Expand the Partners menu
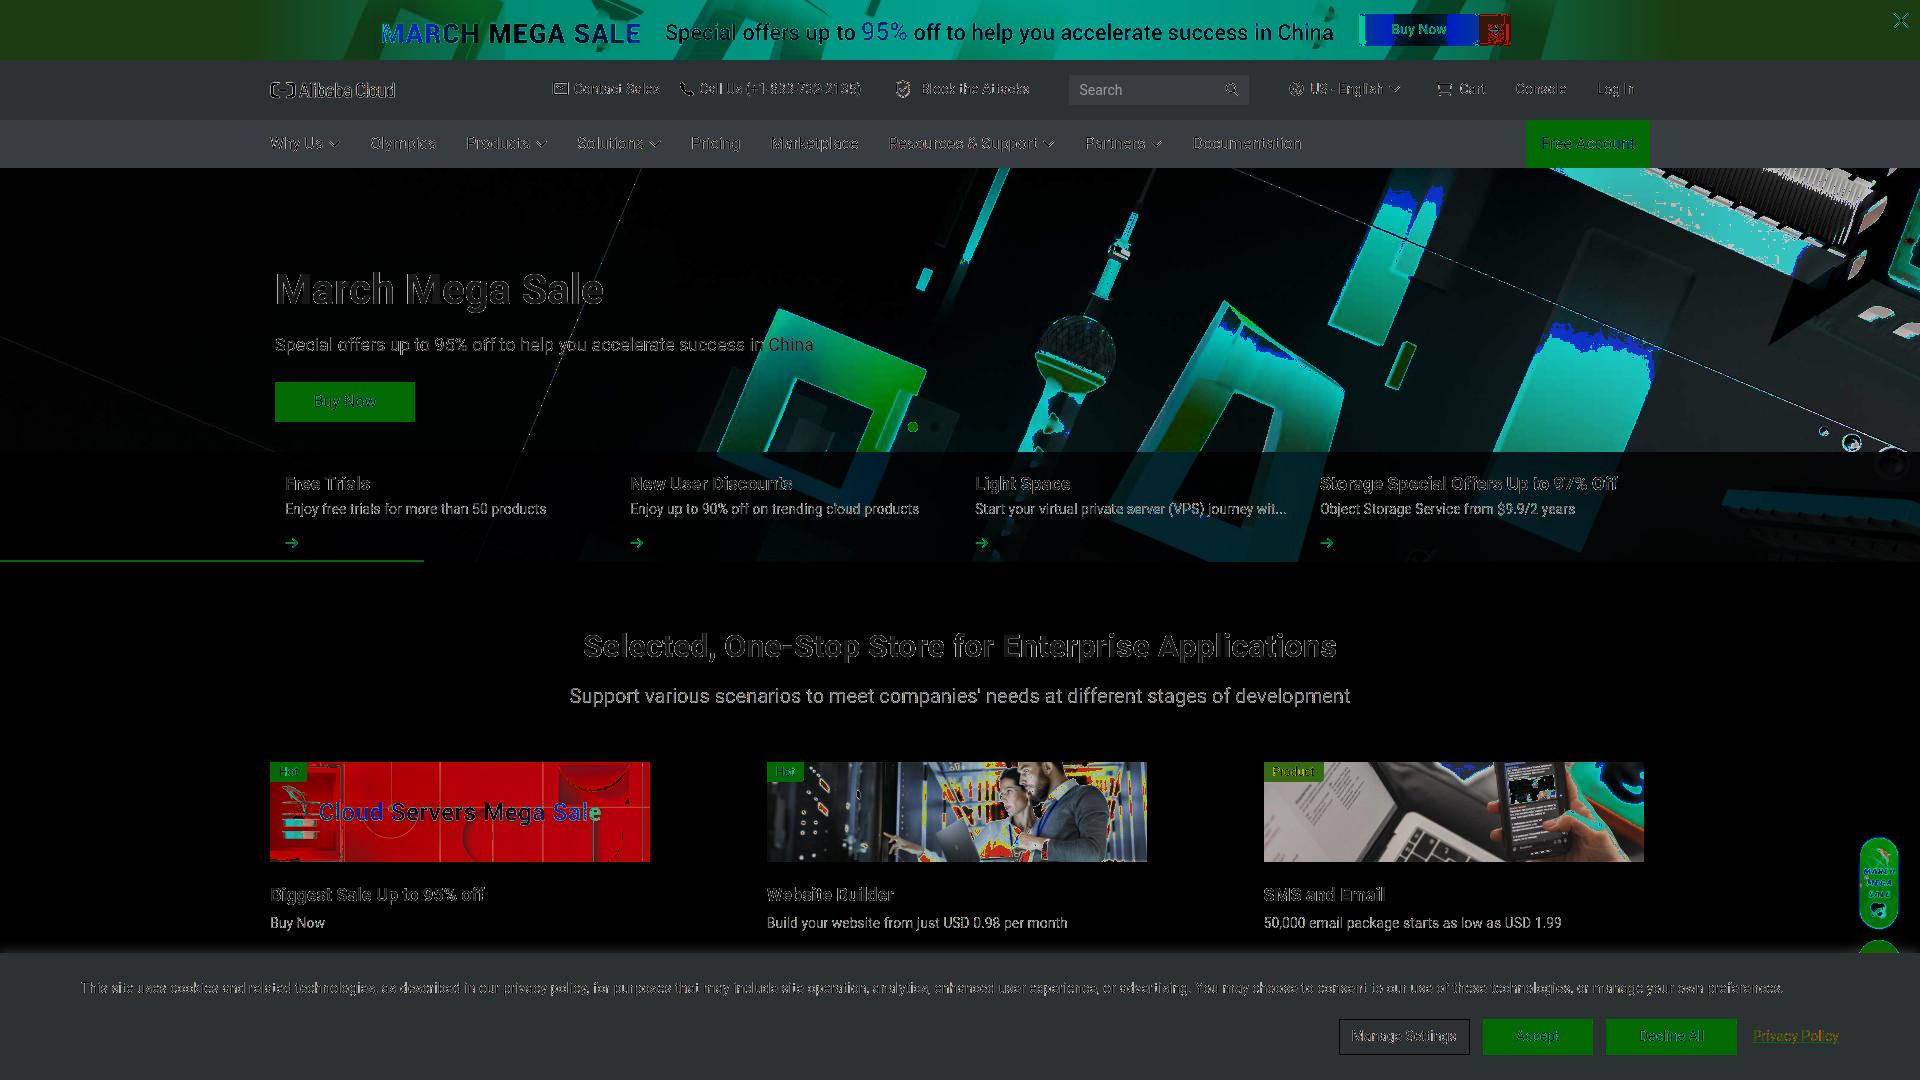1920x1080 pixels. [x=1123, y=143]
